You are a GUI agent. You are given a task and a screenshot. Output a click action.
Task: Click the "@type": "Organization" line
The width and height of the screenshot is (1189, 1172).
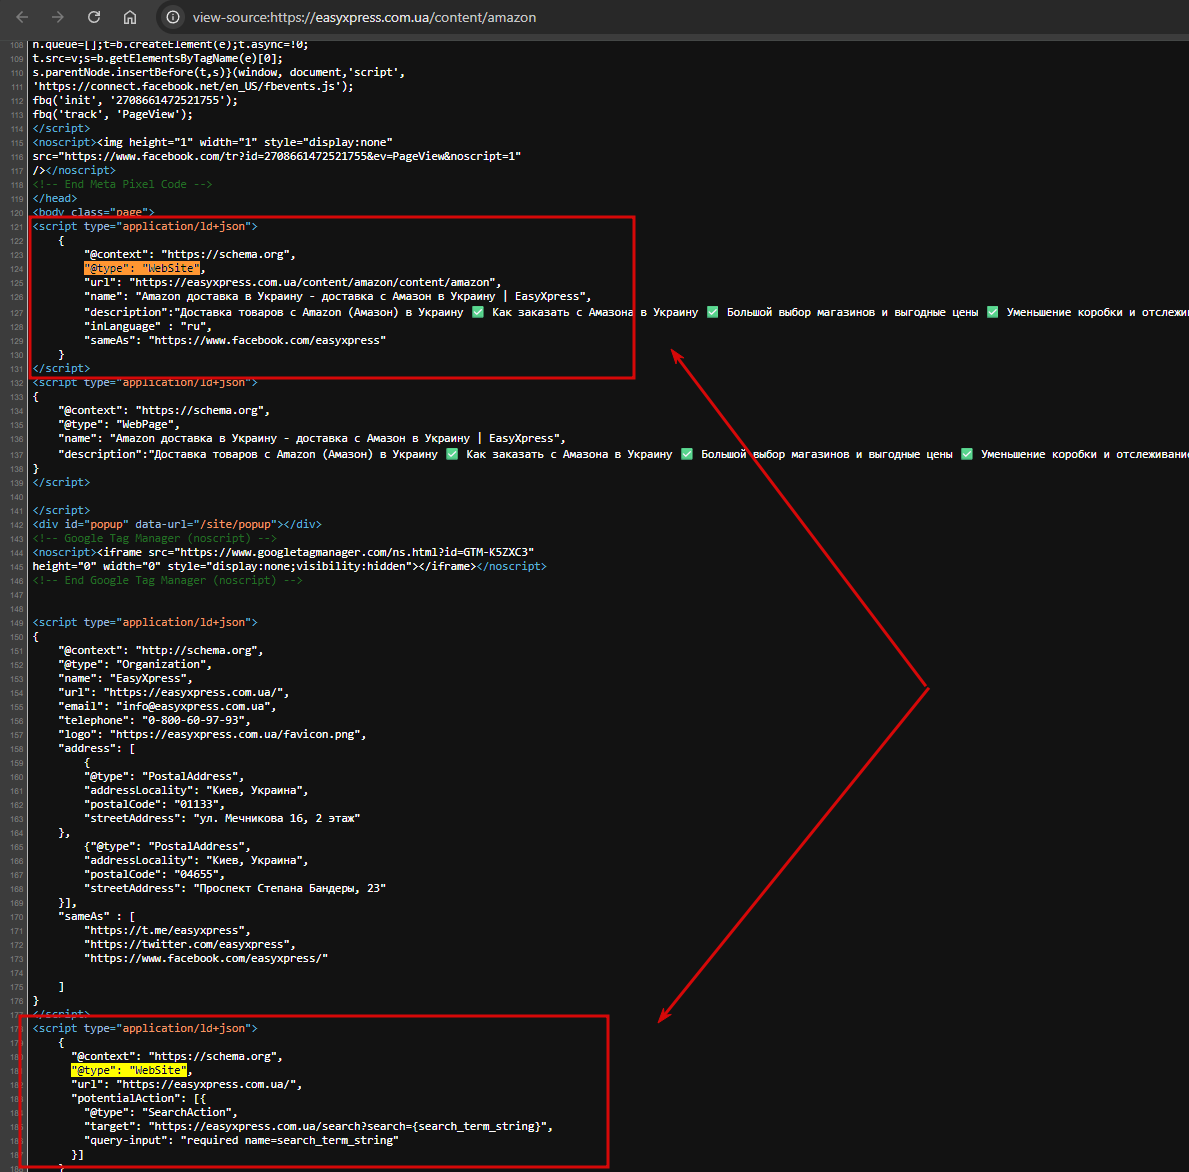(x=135, y=664)
